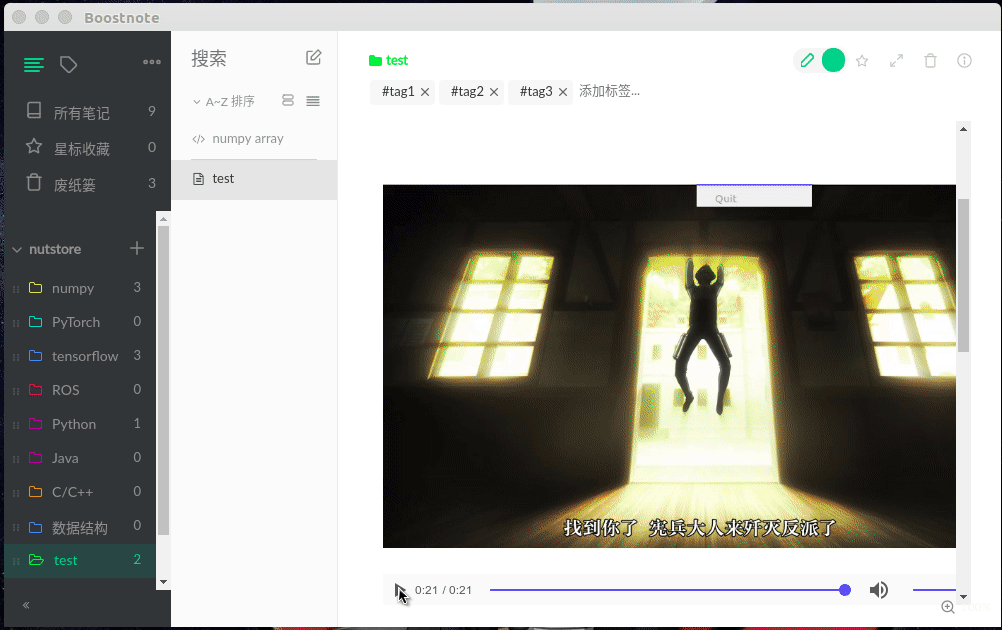Open the Python folder
The image size is (1002, 630).
point(80,424)
